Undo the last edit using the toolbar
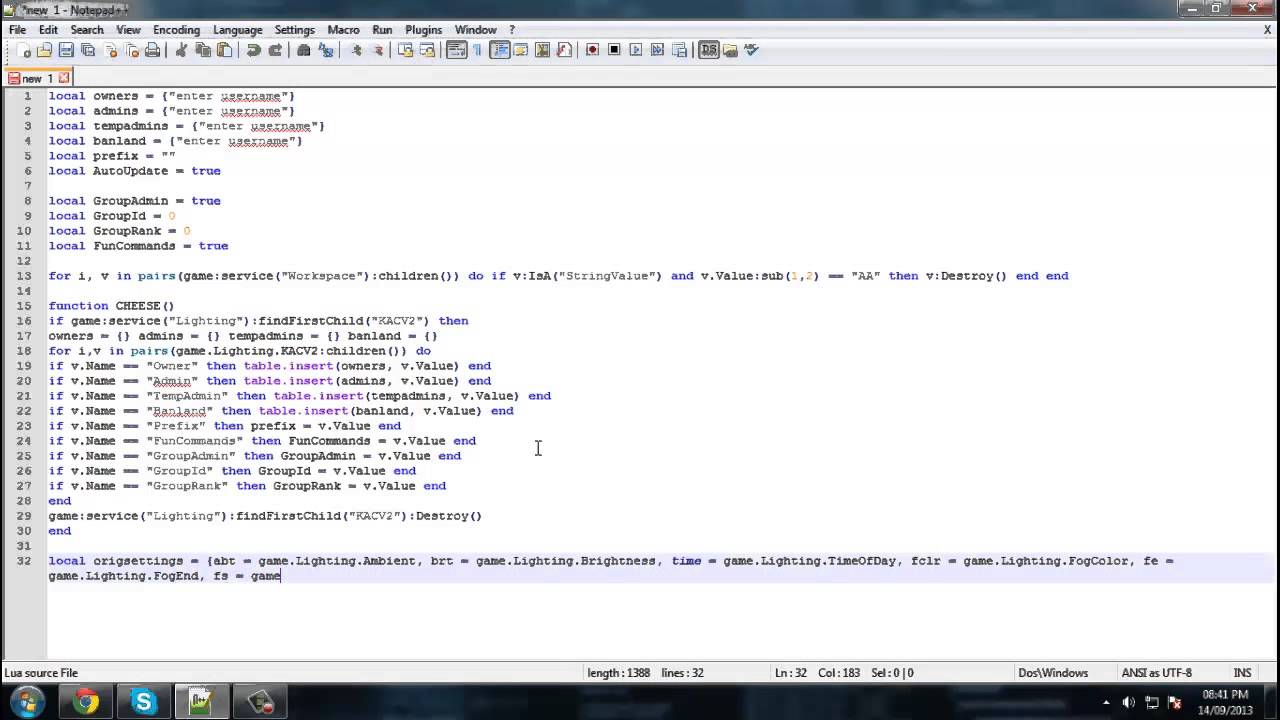The width and height of the screenshot is (1280, 720). [x=253, y=50]
